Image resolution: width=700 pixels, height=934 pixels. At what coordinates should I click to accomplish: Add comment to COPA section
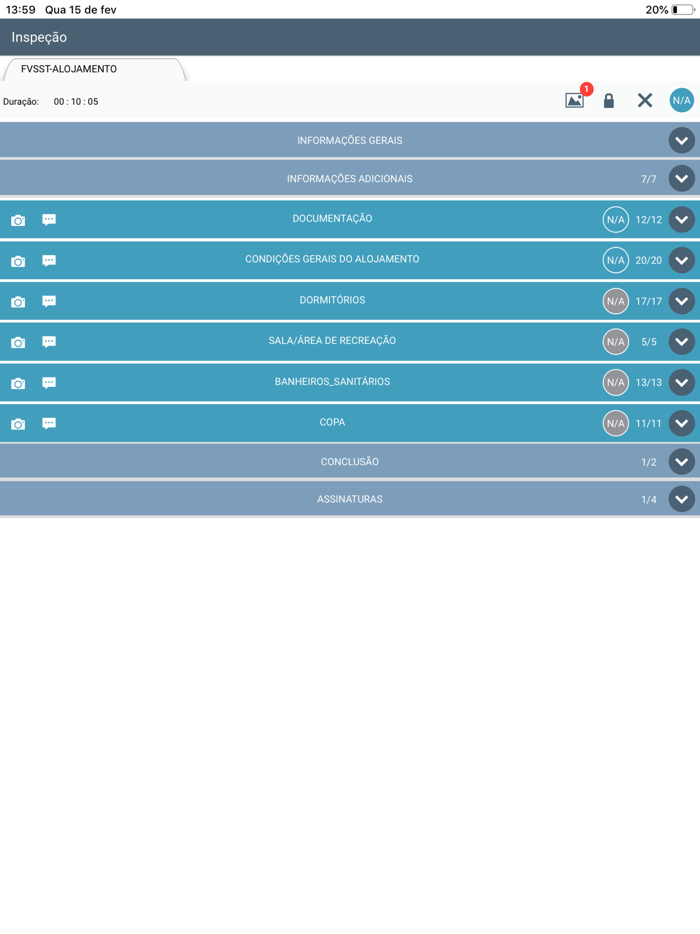(49, 423)
